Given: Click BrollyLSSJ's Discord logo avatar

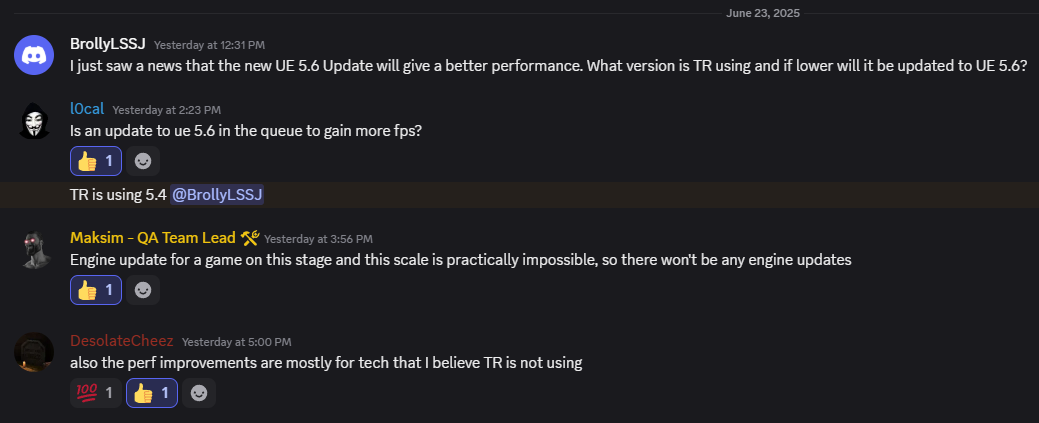Looking at the screenshot, I should (x=35, y=54).
